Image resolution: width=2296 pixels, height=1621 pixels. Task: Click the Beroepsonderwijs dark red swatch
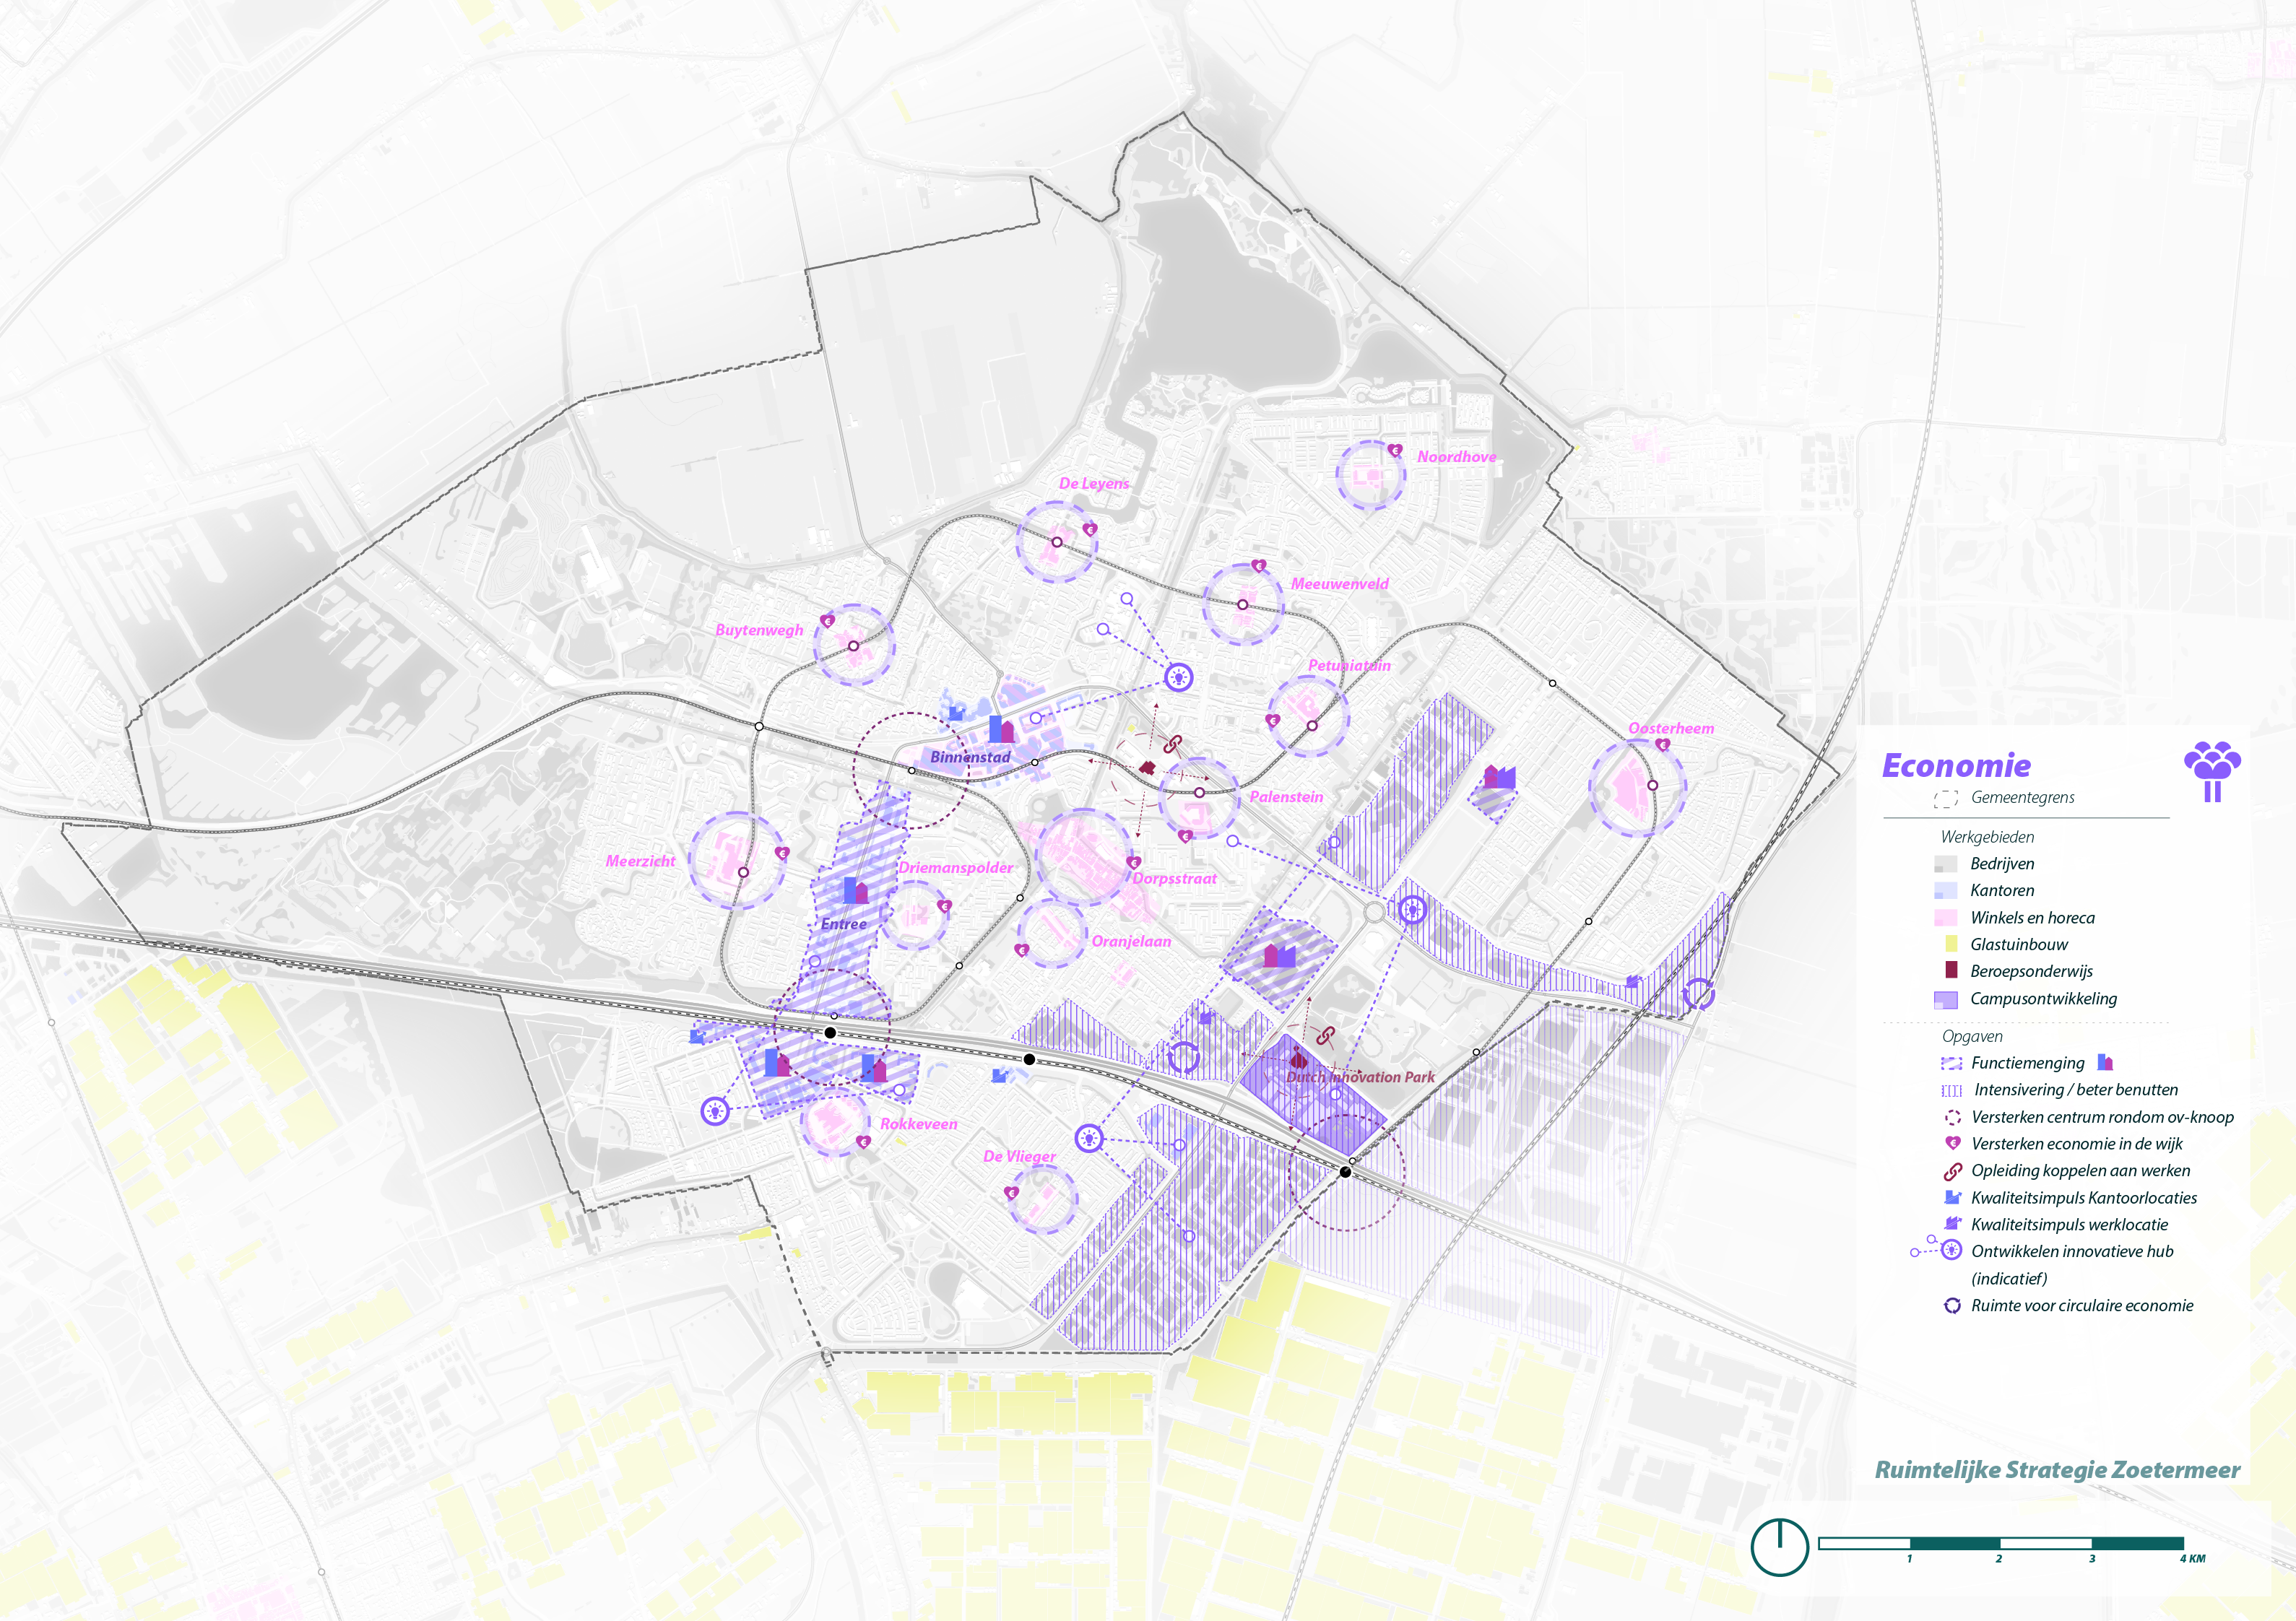pos(1951,970)
